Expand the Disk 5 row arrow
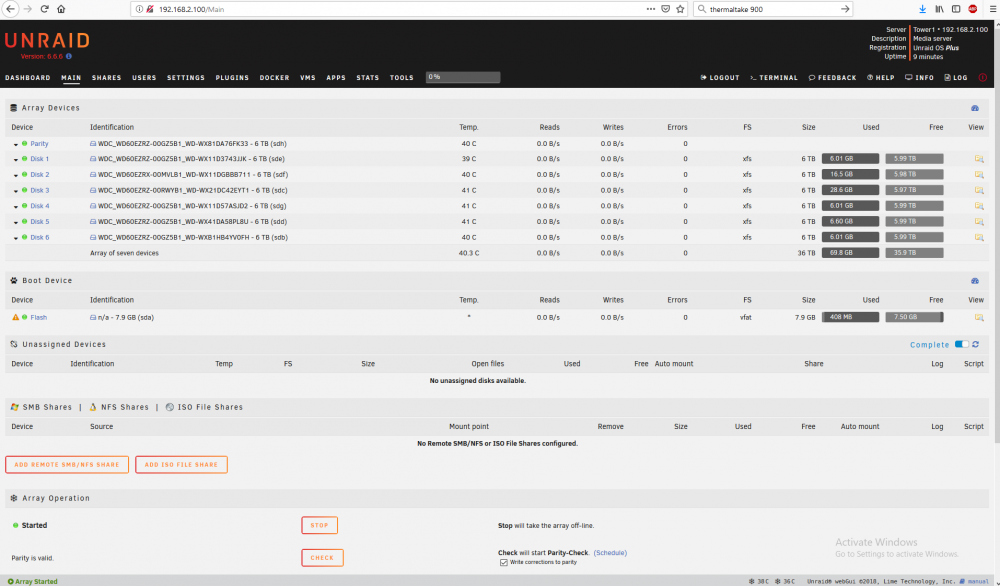 click(16, 222)
